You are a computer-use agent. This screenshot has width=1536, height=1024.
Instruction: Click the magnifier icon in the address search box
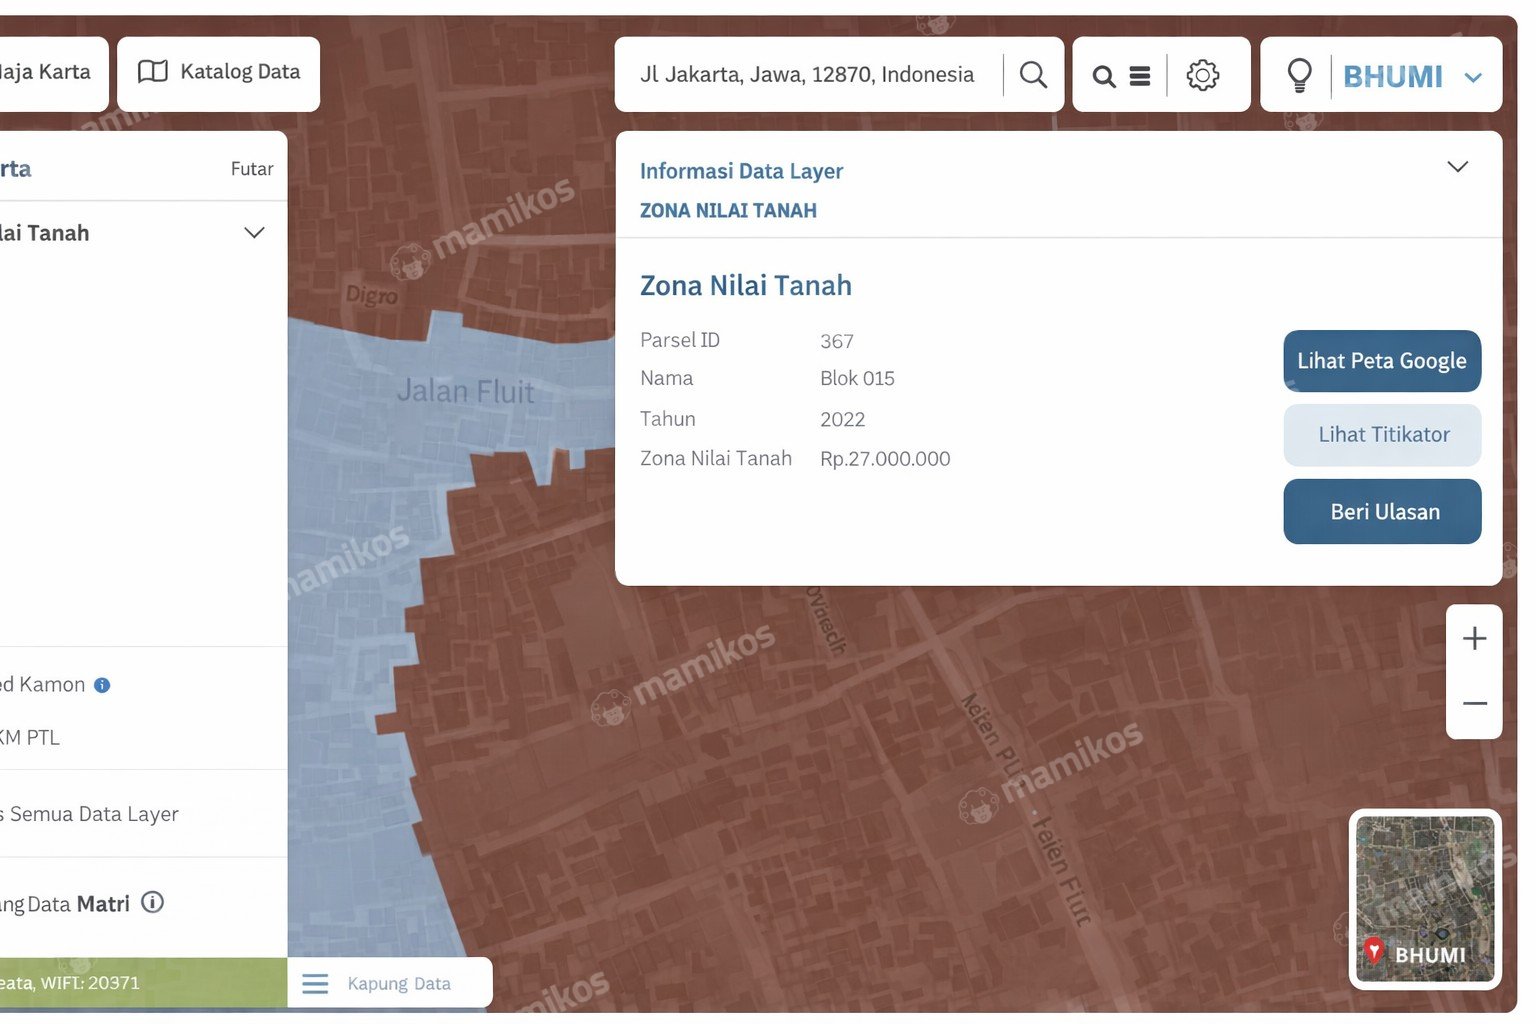tap(1033, 75)
